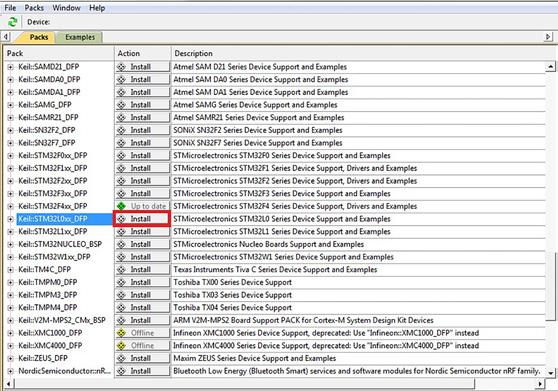Click Offline button for Keil::XMC1000_DFP
This screenshot has width=558, height=391.
142,333
